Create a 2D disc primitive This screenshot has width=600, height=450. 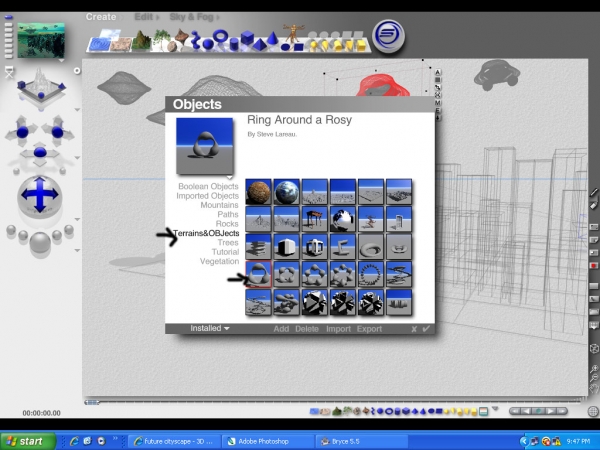coord(285,47)
